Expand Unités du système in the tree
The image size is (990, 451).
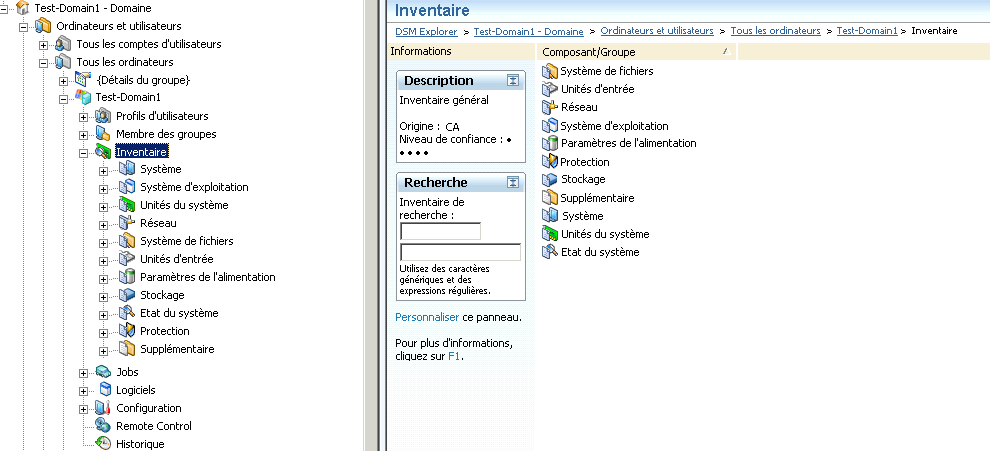pyautogui.click(x=104, y=207)
